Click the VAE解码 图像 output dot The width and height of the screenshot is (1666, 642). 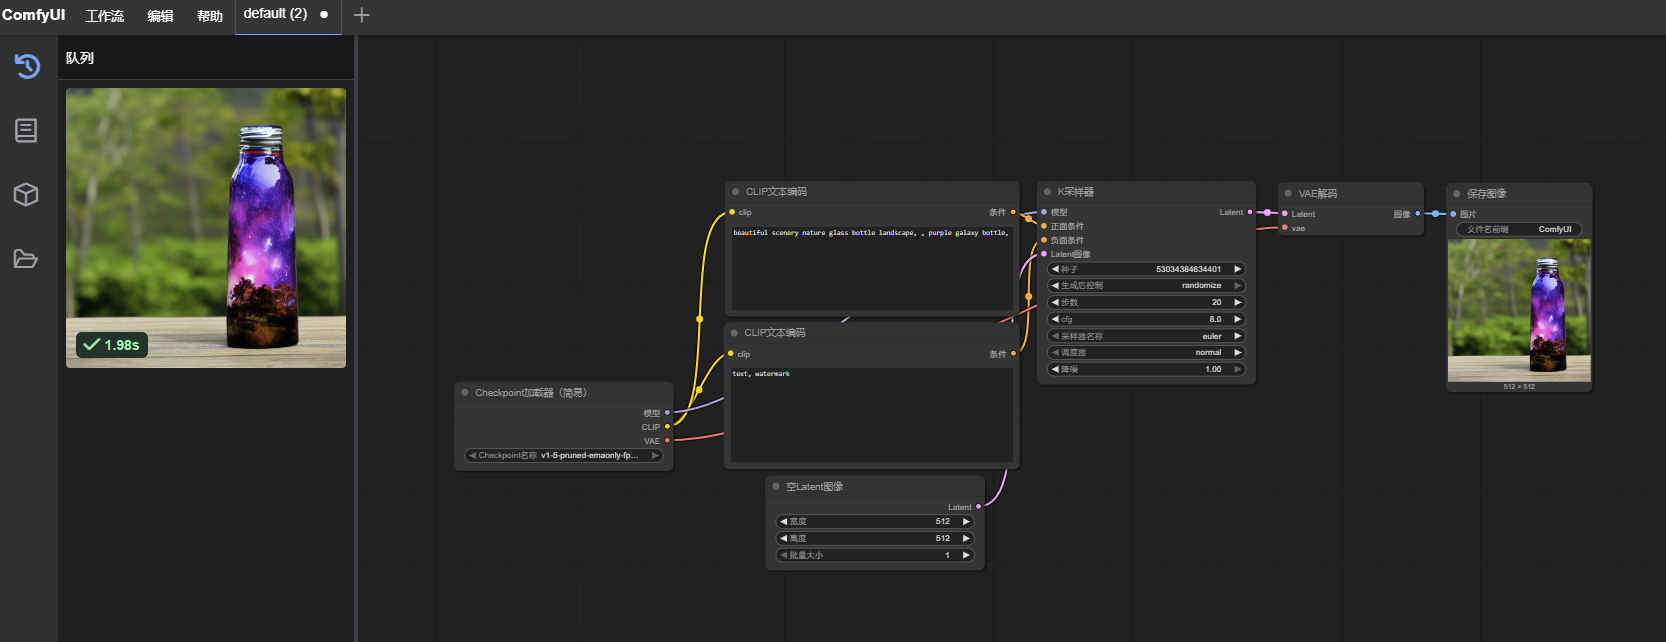click(x=1417, y=213)
